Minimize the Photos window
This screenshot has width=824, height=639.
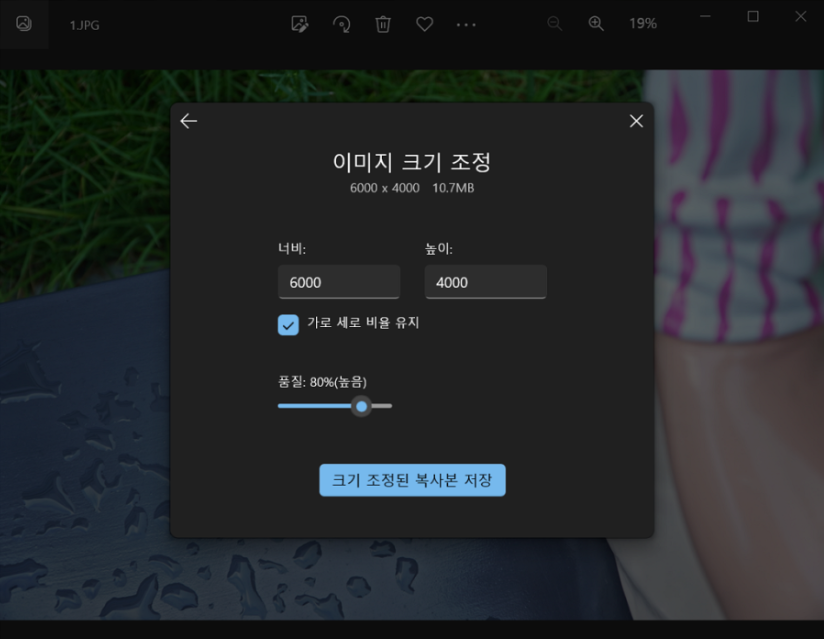pos(705,17)
